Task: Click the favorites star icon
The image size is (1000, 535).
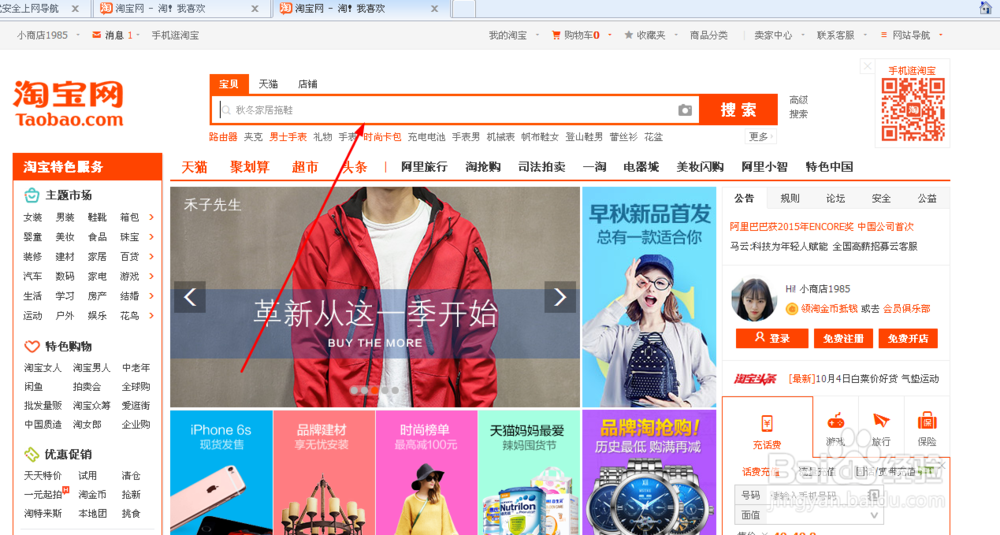Action: [x=629, y=35]
